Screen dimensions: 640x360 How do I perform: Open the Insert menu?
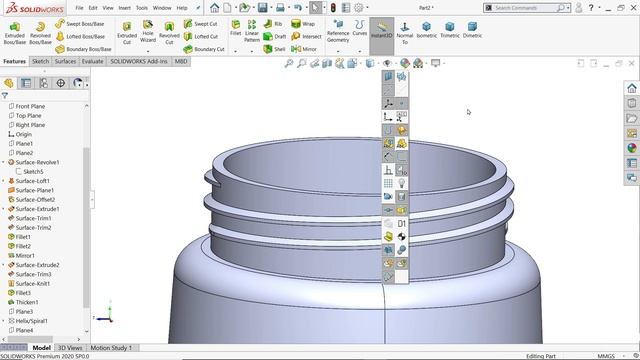pyautogui.click(x=124, y=8)
